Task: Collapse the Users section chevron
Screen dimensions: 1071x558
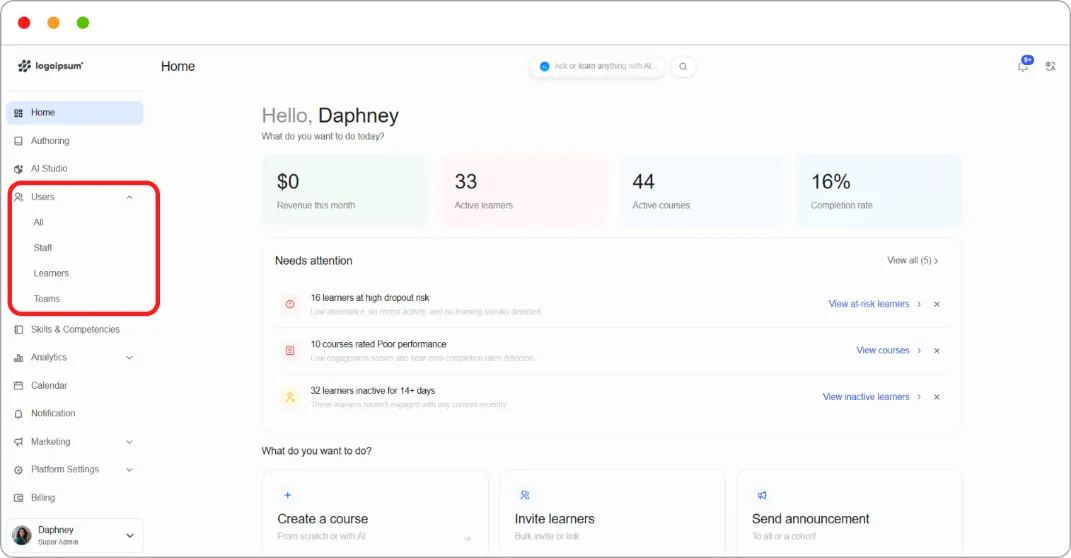Action: 129,197
